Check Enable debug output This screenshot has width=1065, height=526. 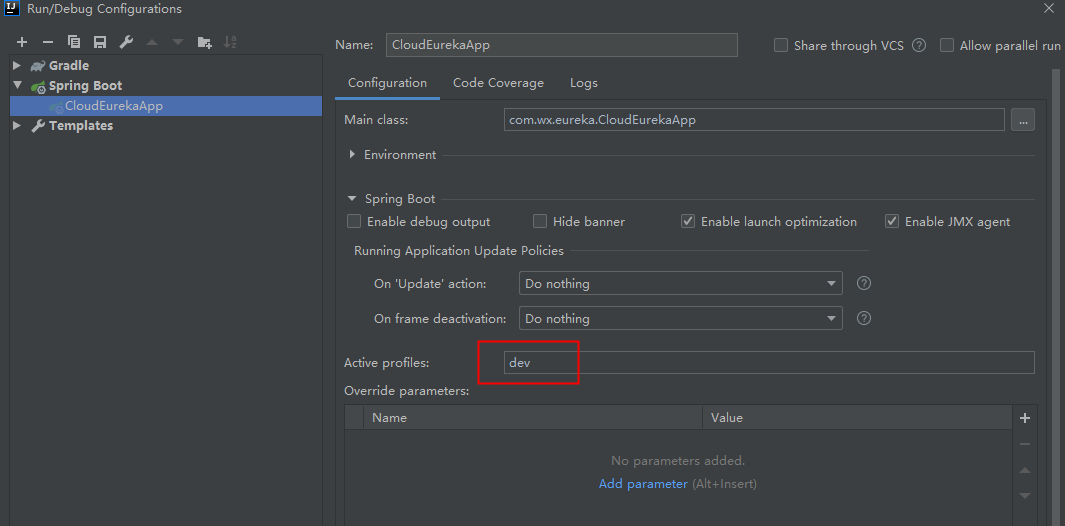(x=354, y=222)
